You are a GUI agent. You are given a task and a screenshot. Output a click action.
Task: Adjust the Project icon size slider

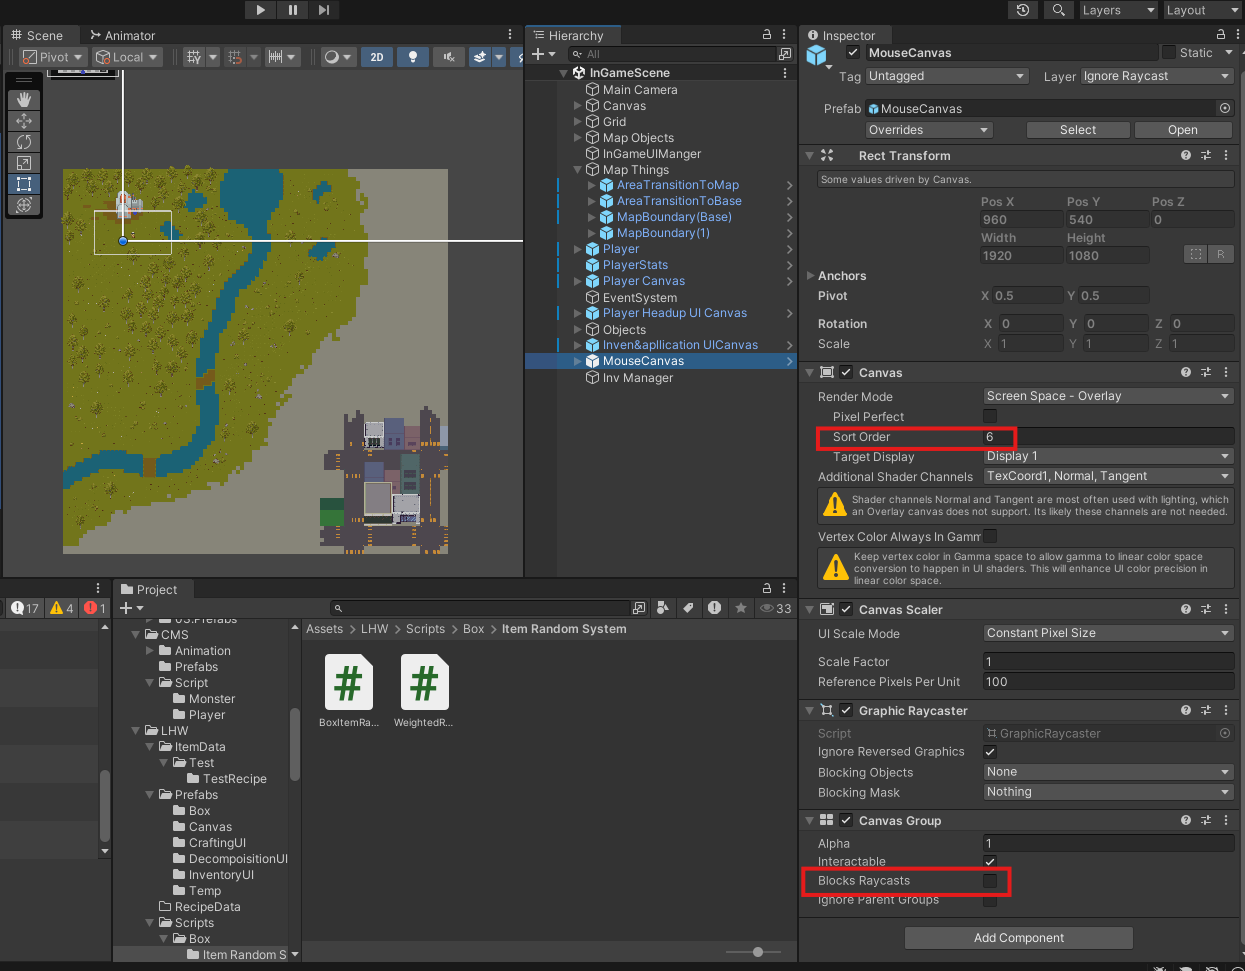click(758, 952)
